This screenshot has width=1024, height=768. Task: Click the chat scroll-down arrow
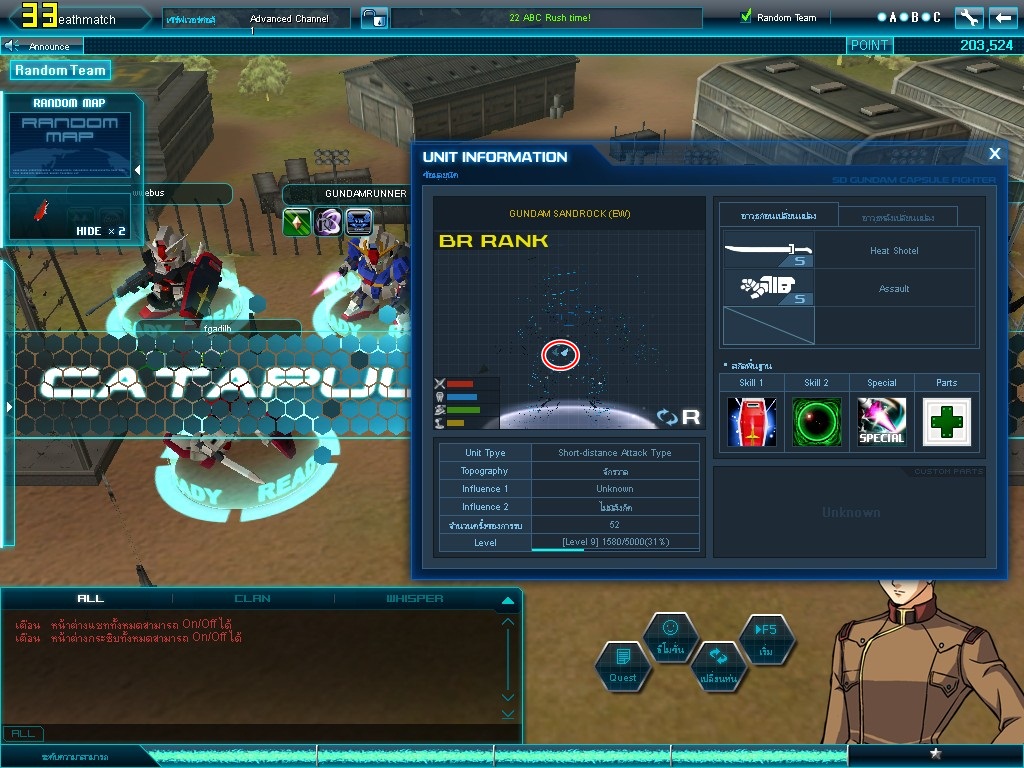507,697
